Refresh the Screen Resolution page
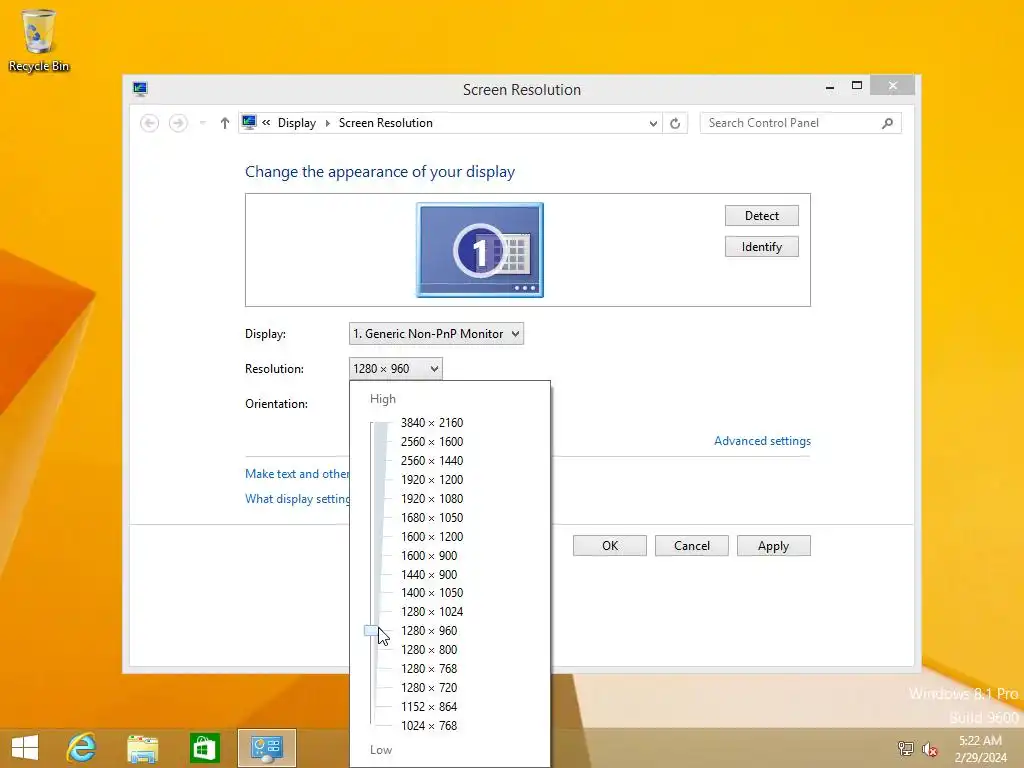The height and width of the screenshot is (768, 1024). (675, 123)
